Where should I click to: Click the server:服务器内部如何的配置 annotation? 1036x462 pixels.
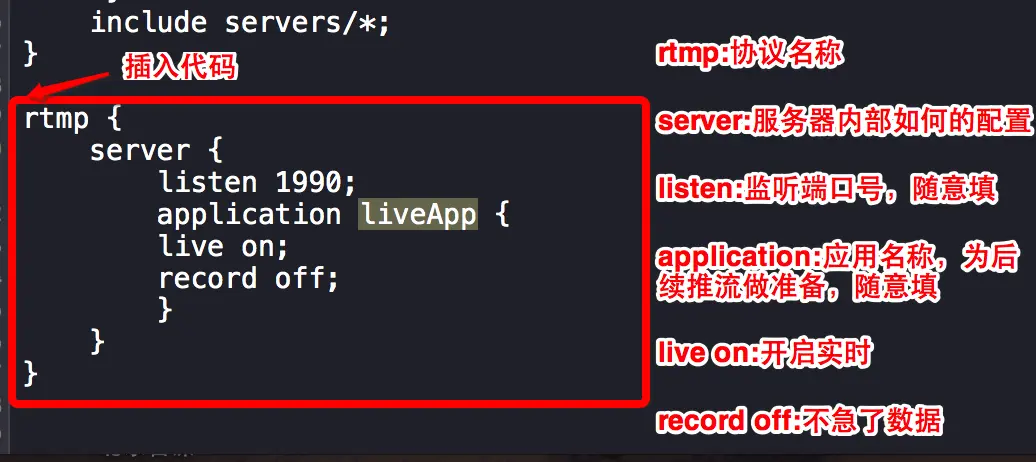point(844,122)
